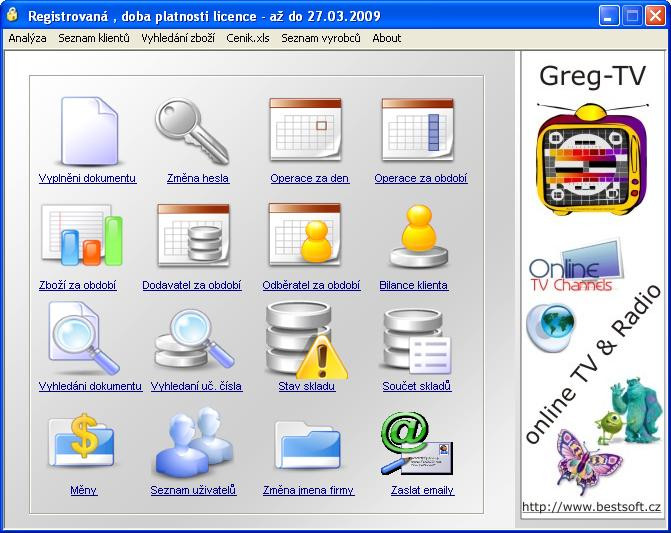Click the bar chart icon for Zboží za období
Screen dimensions: 671x533
[82, 235]
